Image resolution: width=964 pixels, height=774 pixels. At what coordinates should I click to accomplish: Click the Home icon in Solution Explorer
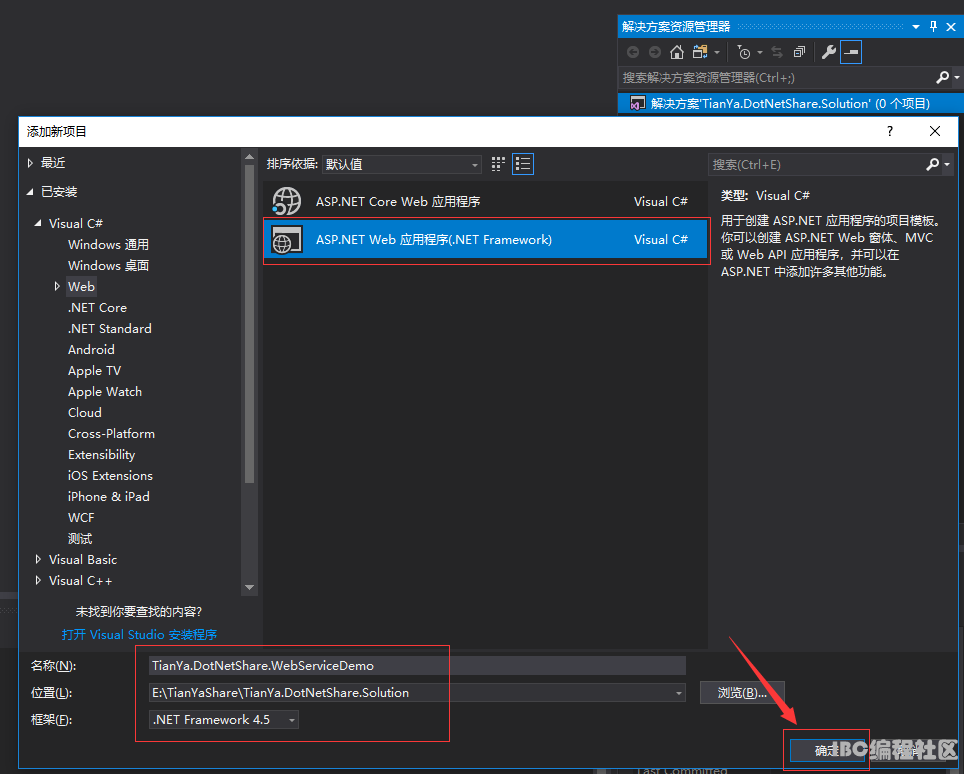coord(676,52)
